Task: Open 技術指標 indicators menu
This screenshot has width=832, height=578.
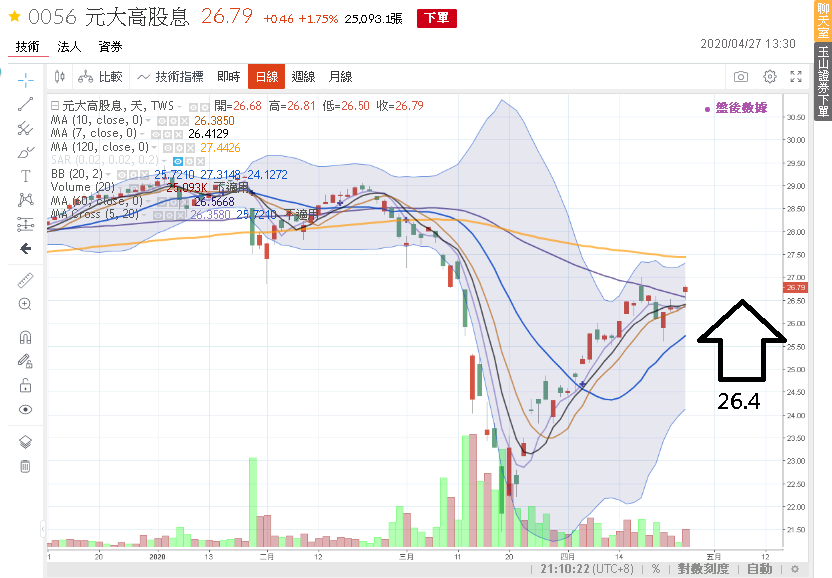Action: (171, 77)
